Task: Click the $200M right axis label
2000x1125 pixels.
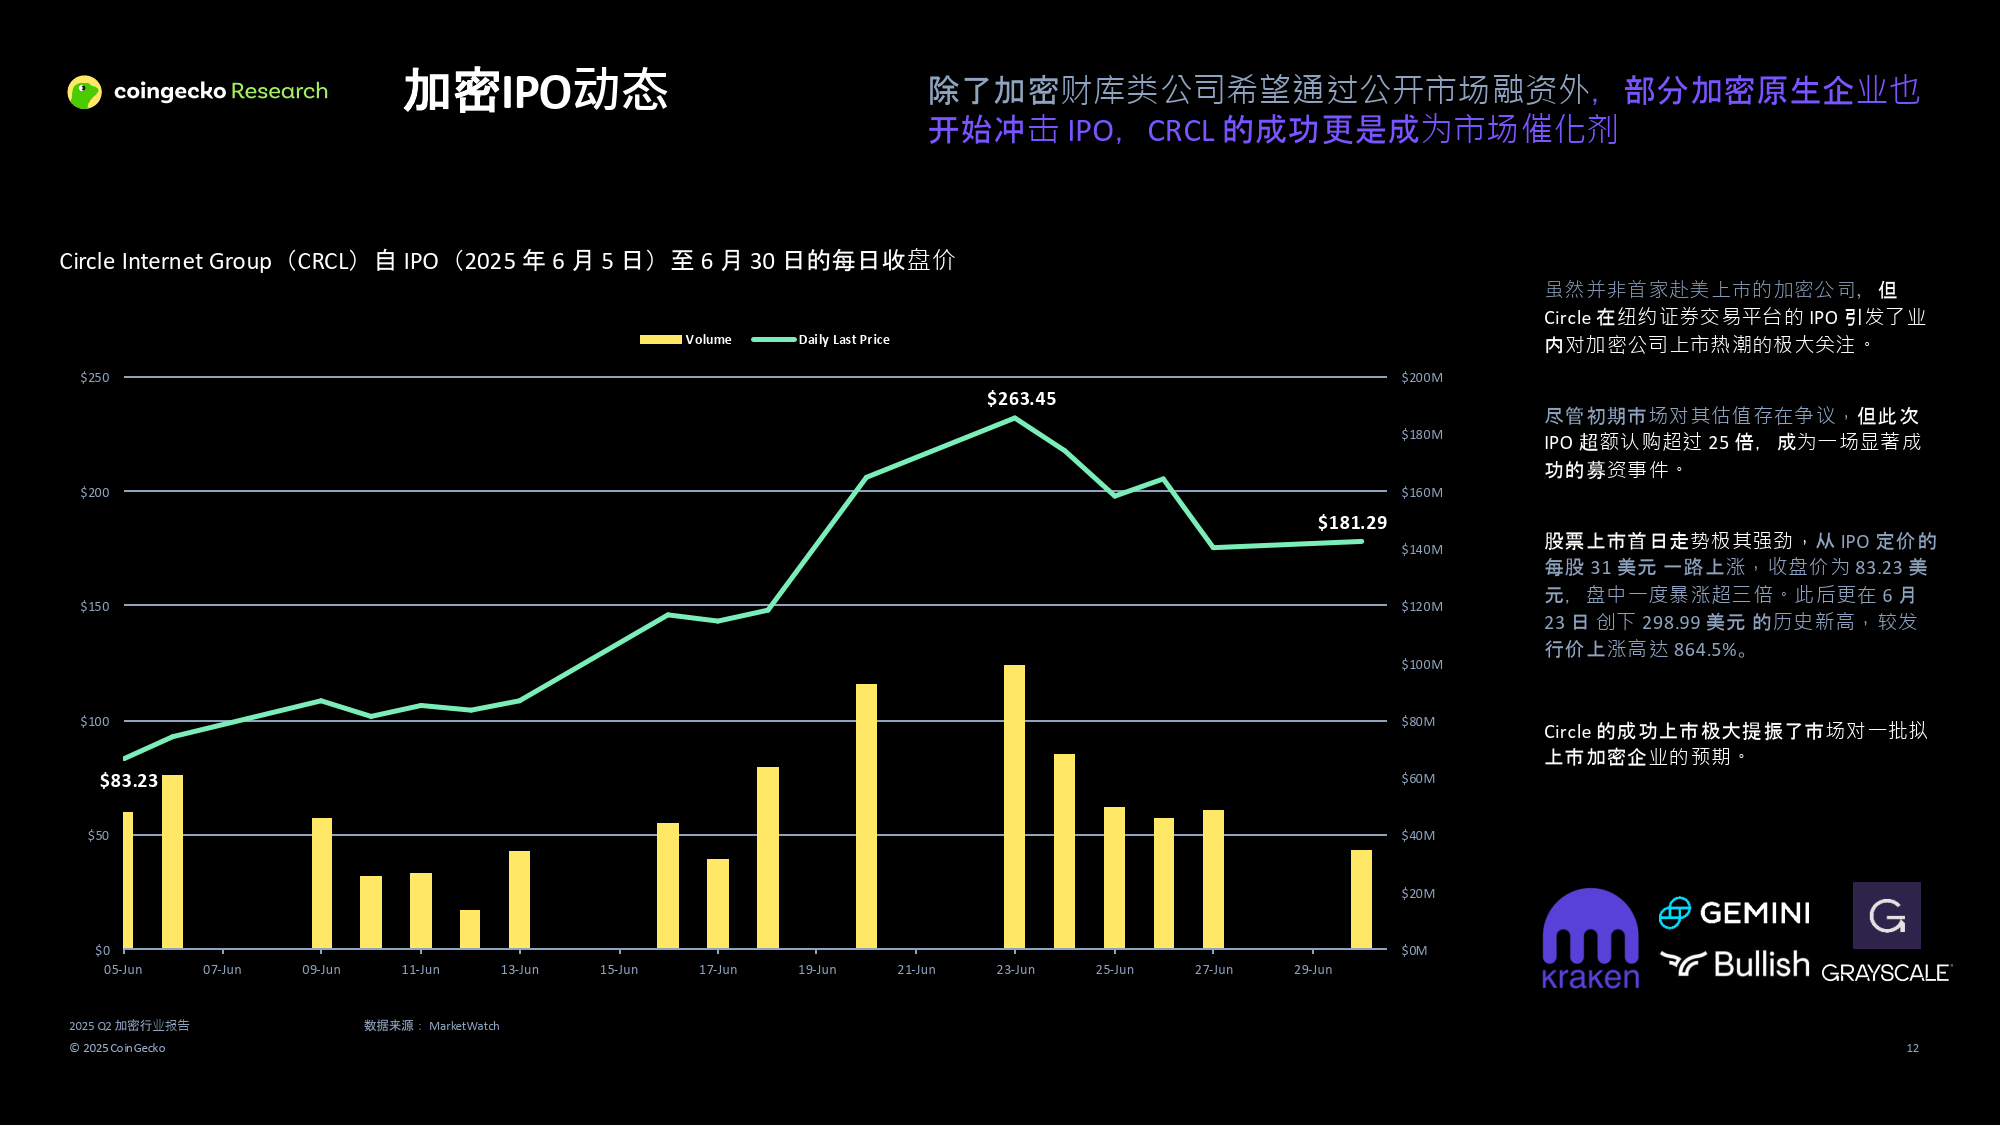Action: coord(1421,378)
